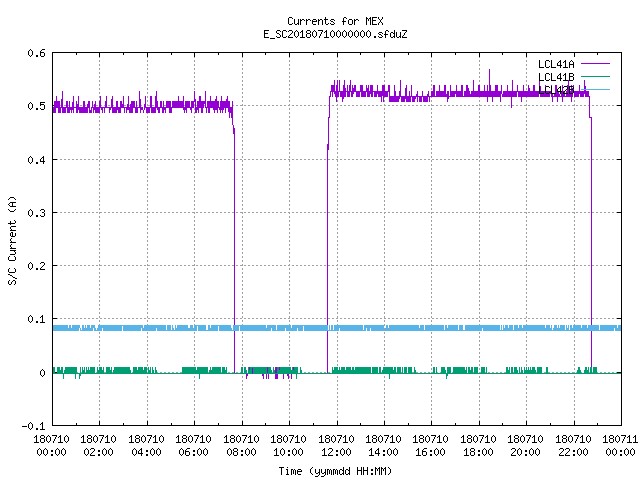Select the subtitle "E_SC20180710000000.sfduZ"
The height and width of the screenshot is (480, 640).
[x=335, y=34]
